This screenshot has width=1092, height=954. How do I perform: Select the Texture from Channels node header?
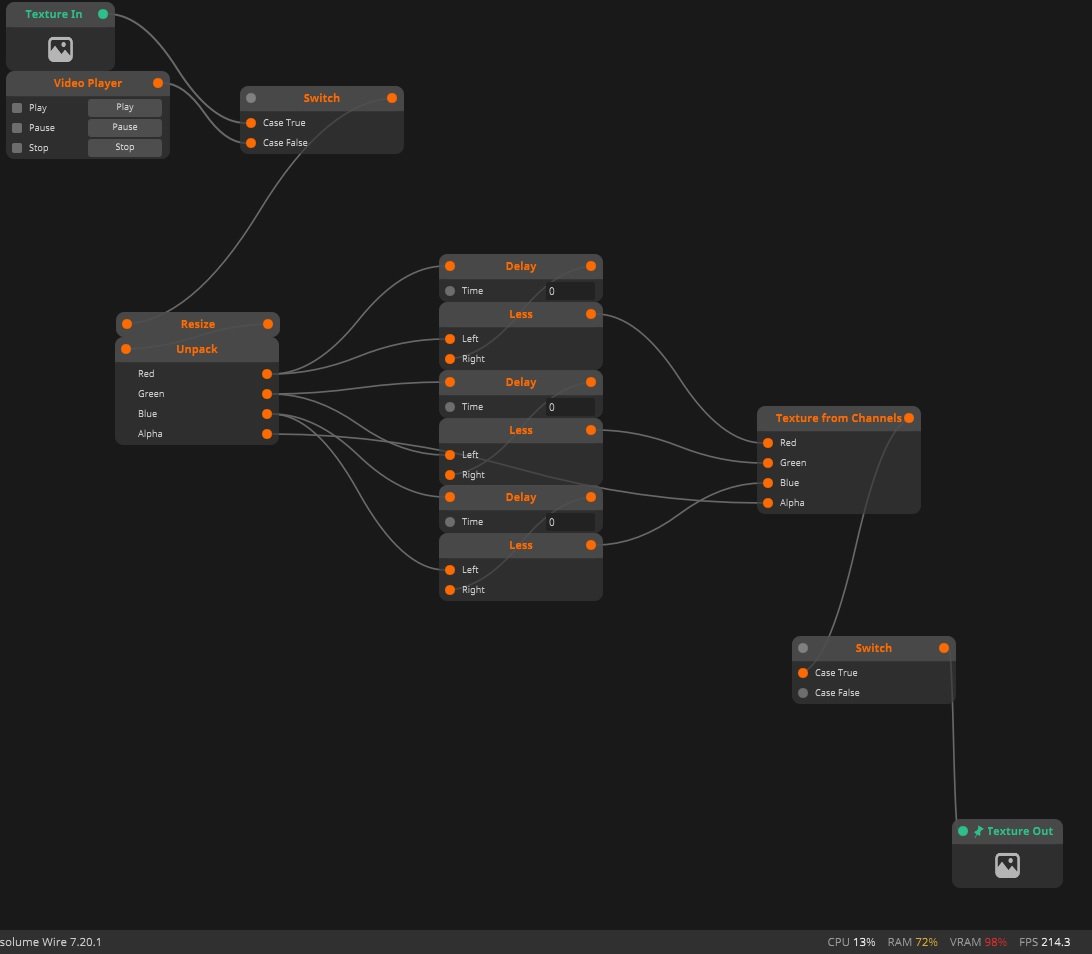[x=837, y=418]
